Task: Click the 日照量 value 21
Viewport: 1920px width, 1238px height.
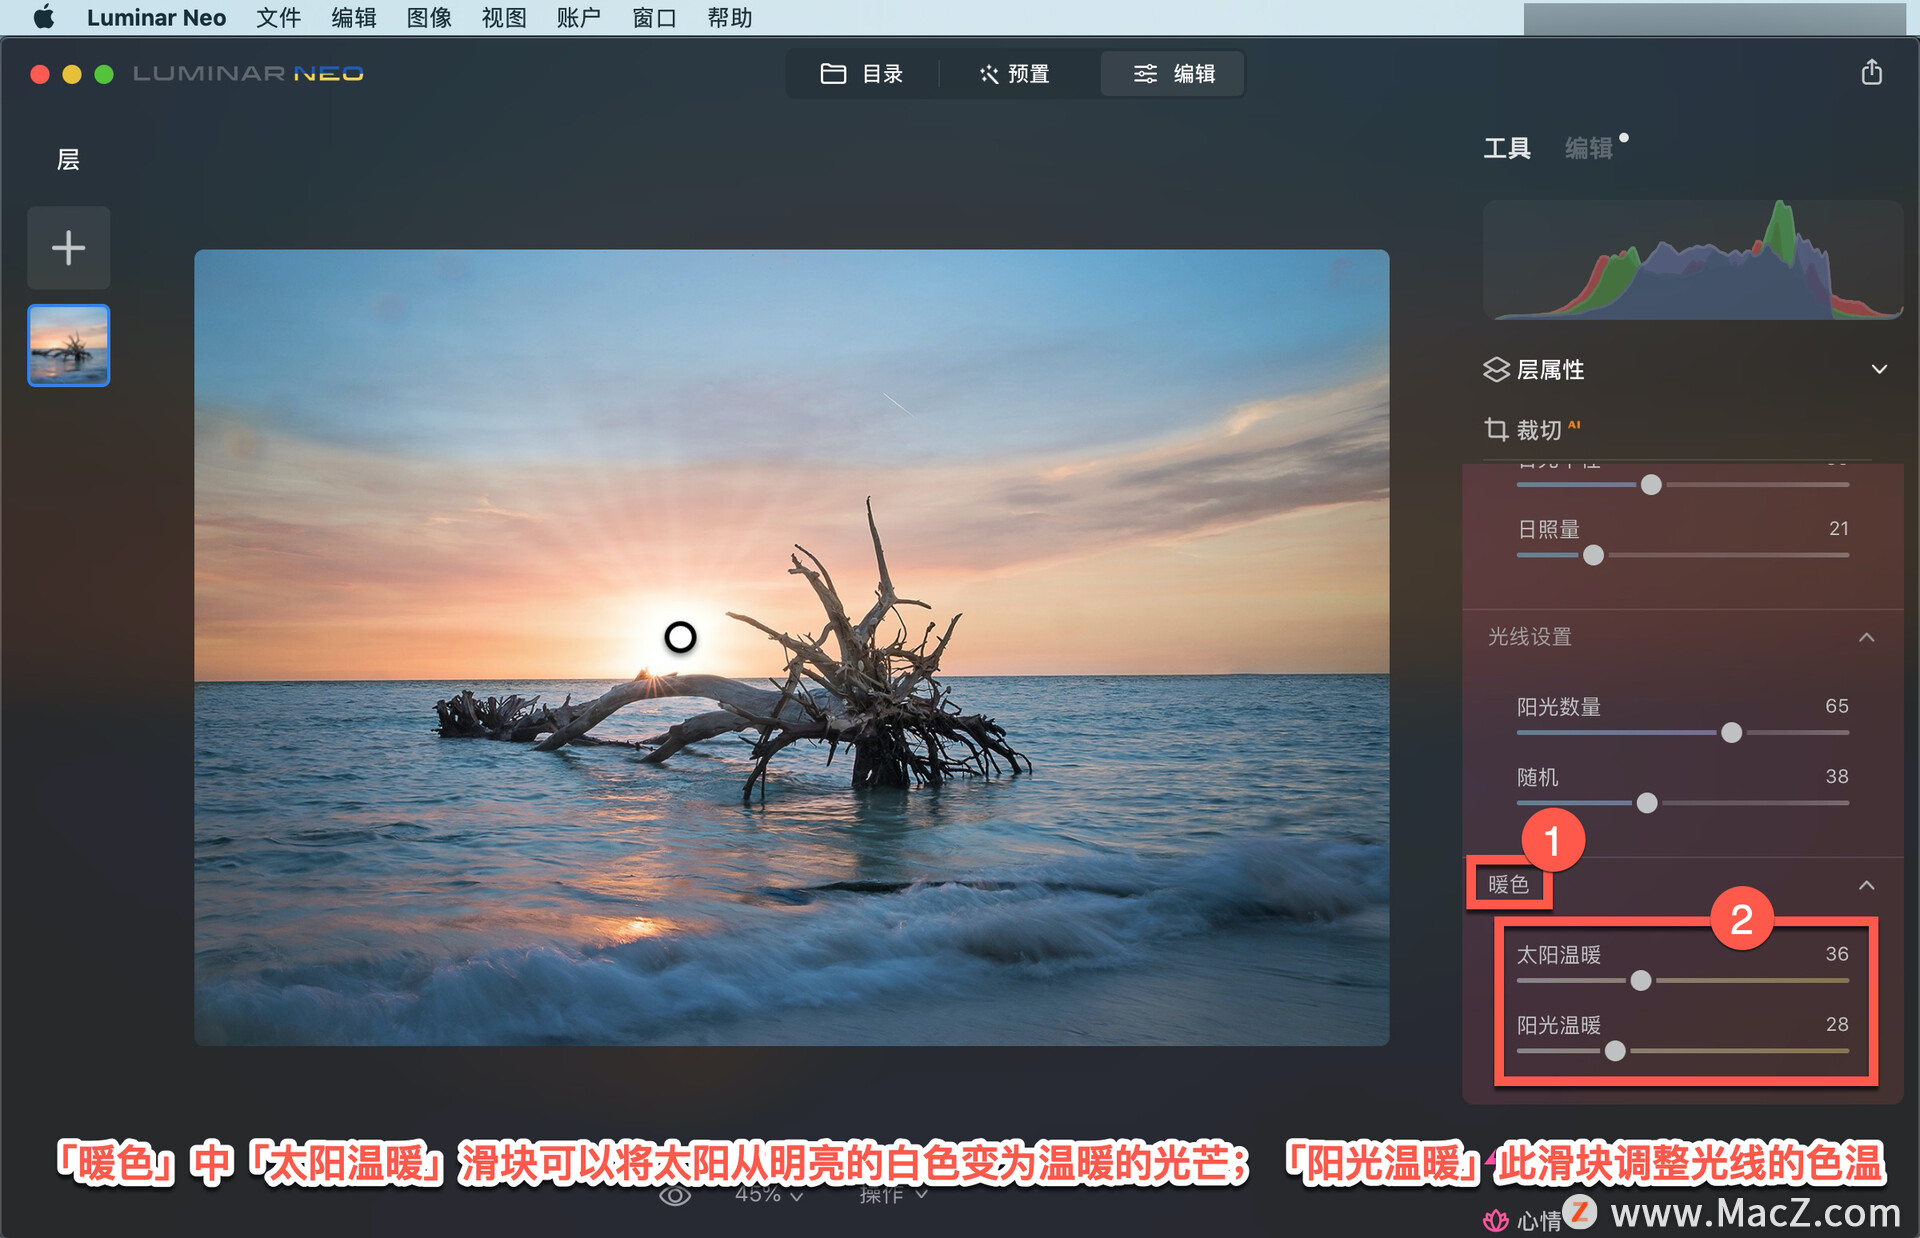Action: 1838,528
